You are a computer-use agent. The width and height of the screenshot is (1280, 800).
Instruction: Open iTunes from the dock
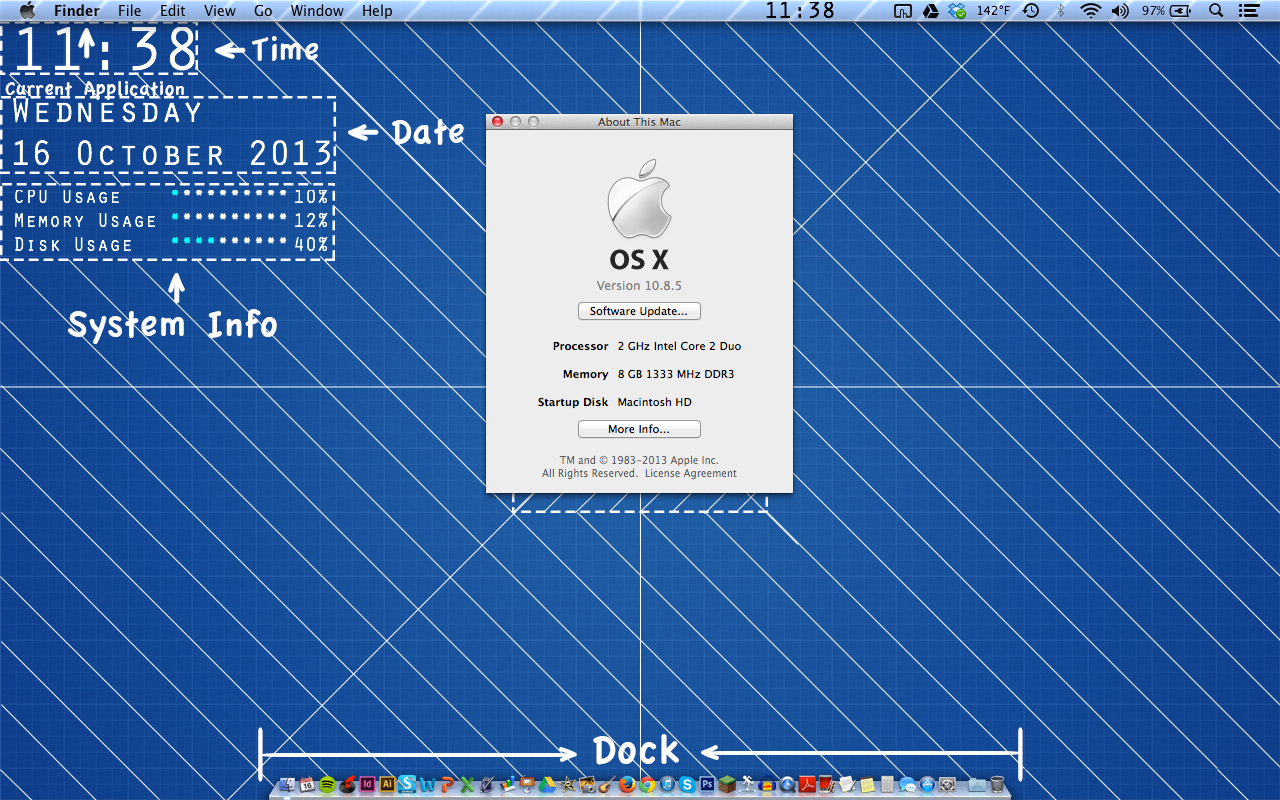pyautogui.click(x=667, y=785)
